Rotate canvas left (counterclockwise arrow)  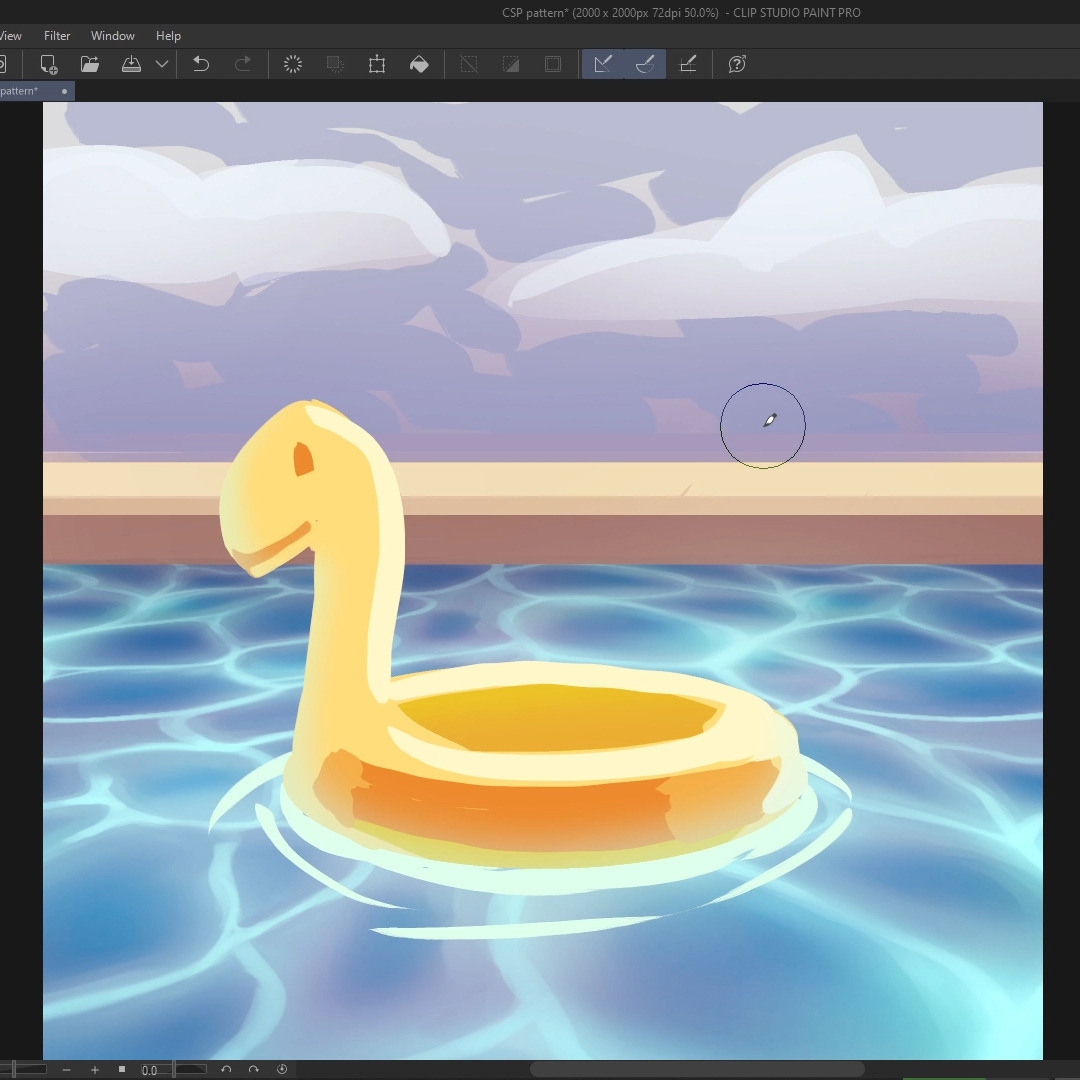226,1069
